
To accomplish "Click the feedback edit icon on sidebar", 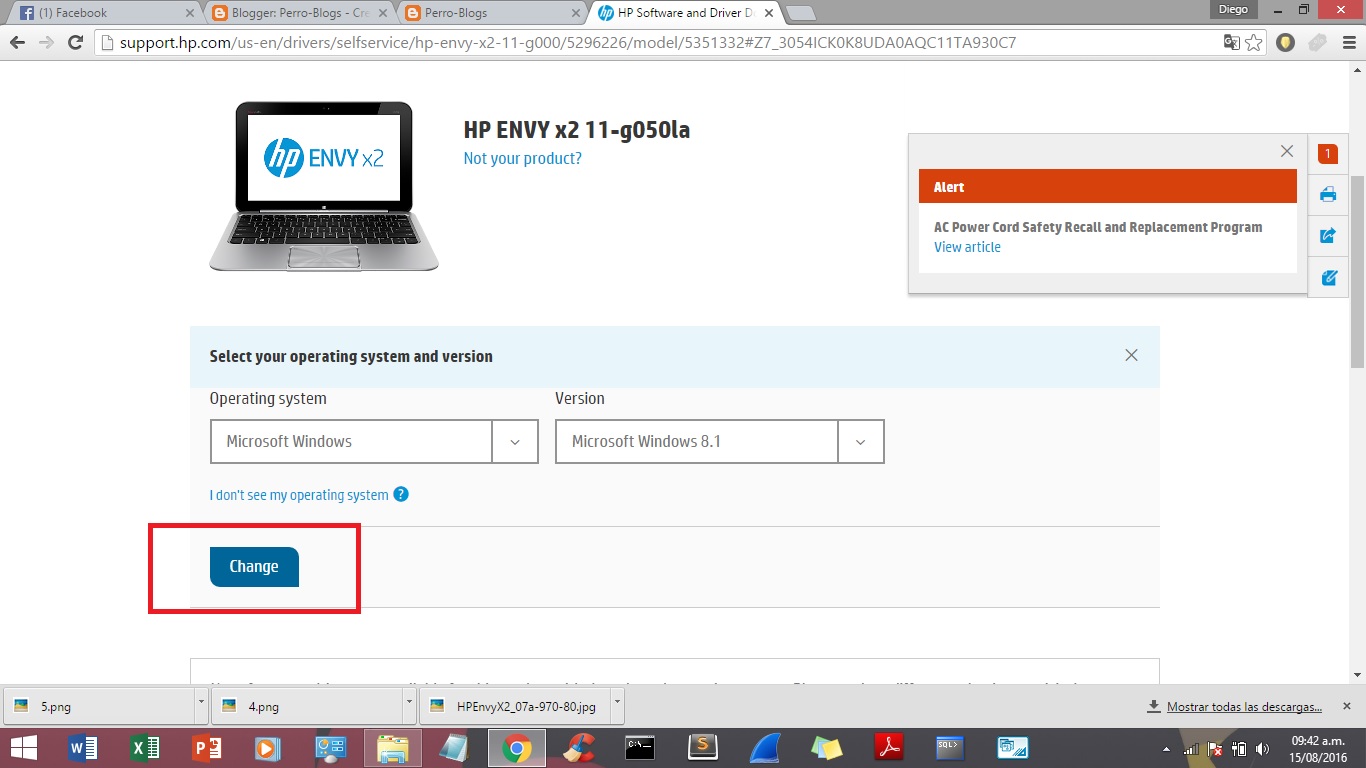I will (1328, 278).
